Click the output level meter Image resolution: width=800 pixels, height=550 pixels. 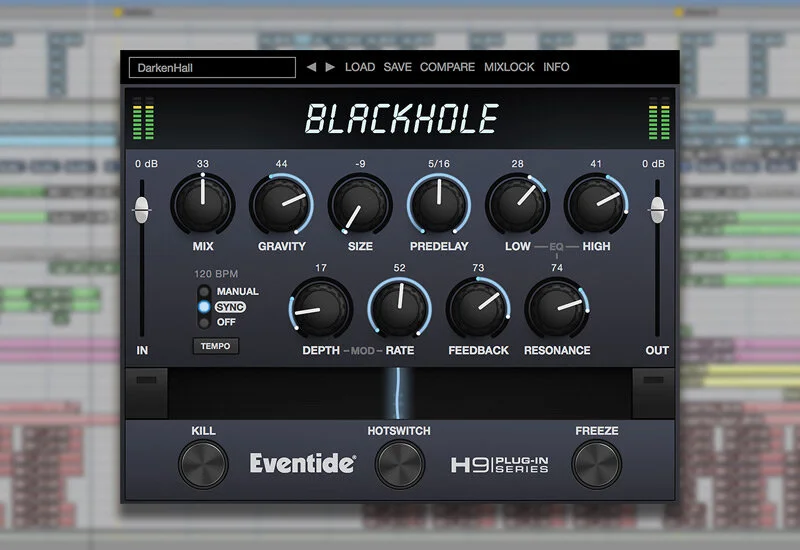tap(659, 118)
